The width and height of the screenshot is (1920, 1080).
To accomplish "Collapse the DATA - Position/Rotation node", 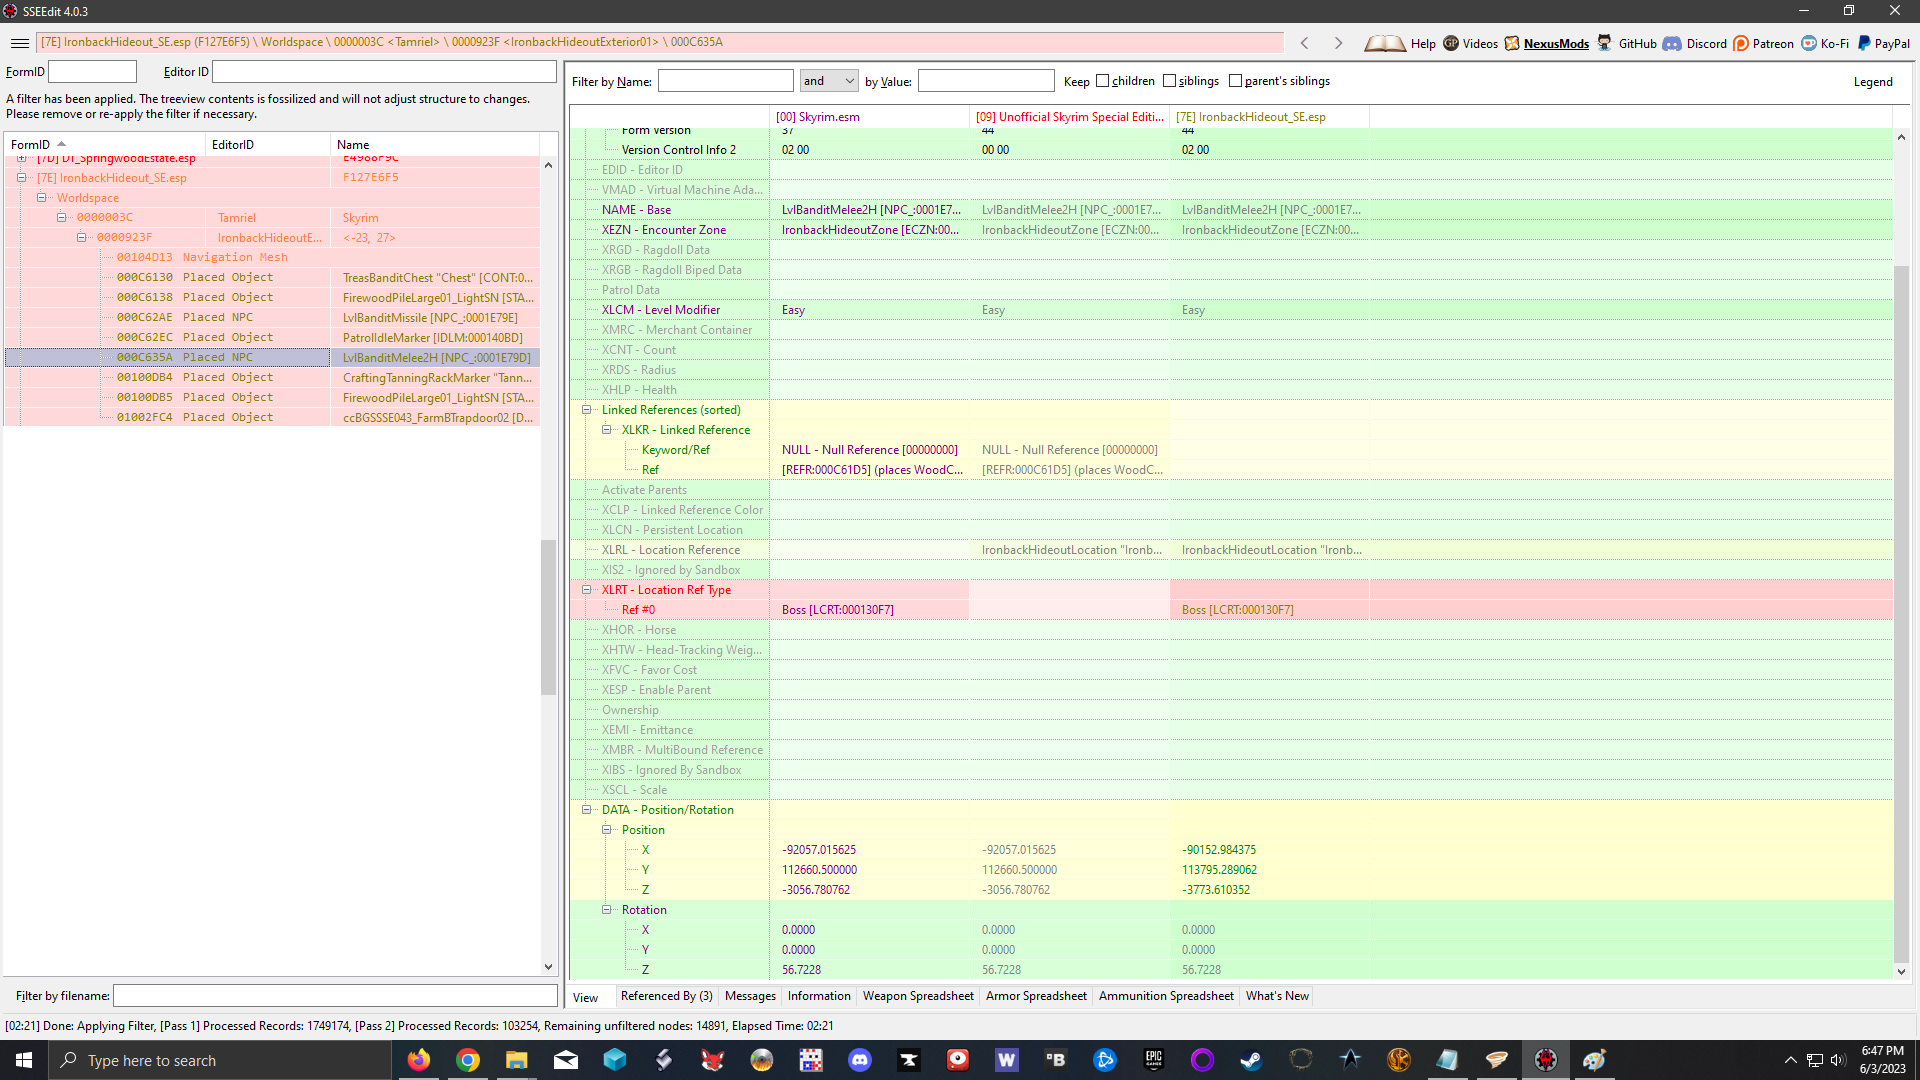I will point(587,810).
